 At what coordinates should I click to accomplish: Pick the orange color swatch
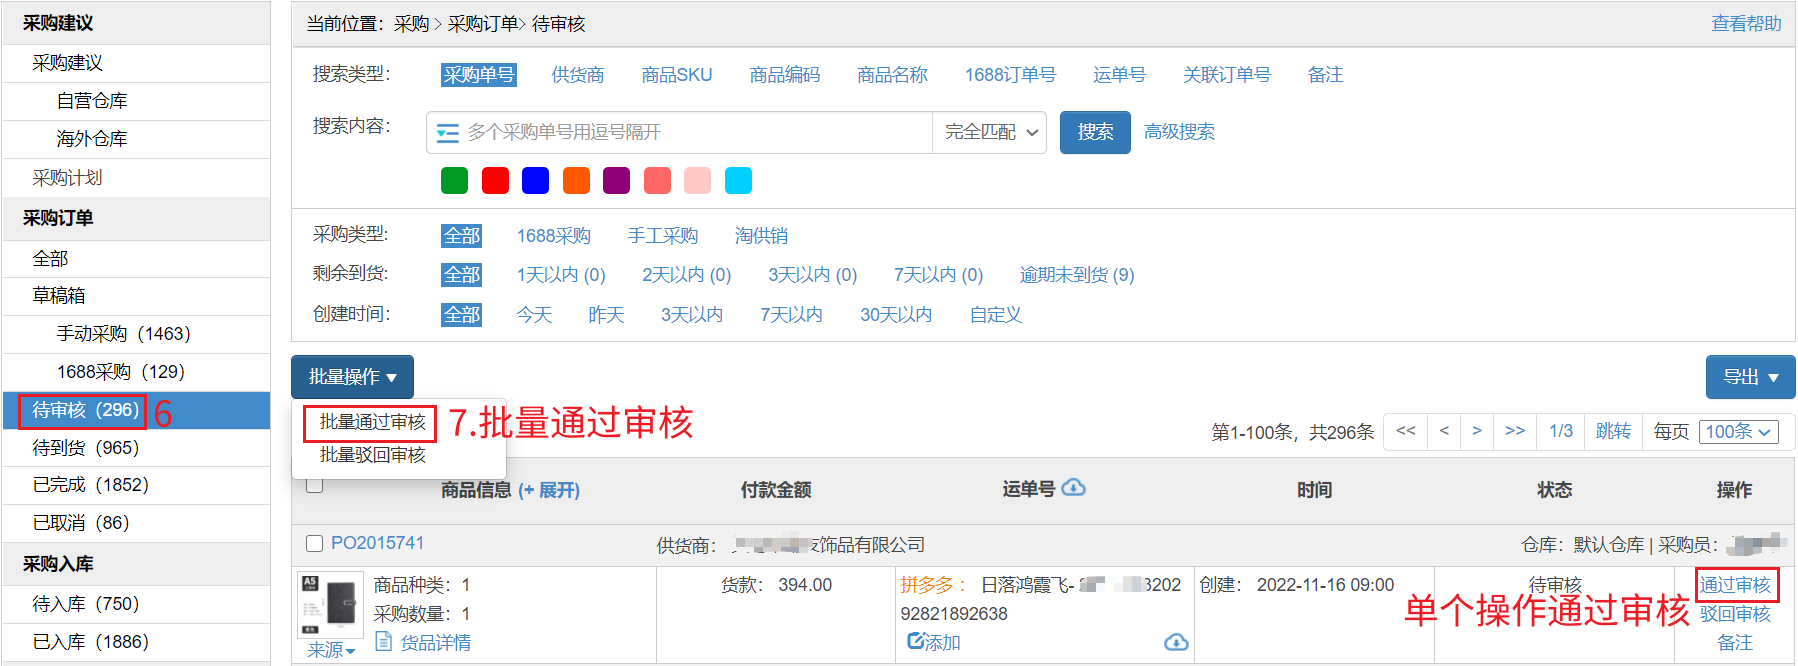pos(576,180)
